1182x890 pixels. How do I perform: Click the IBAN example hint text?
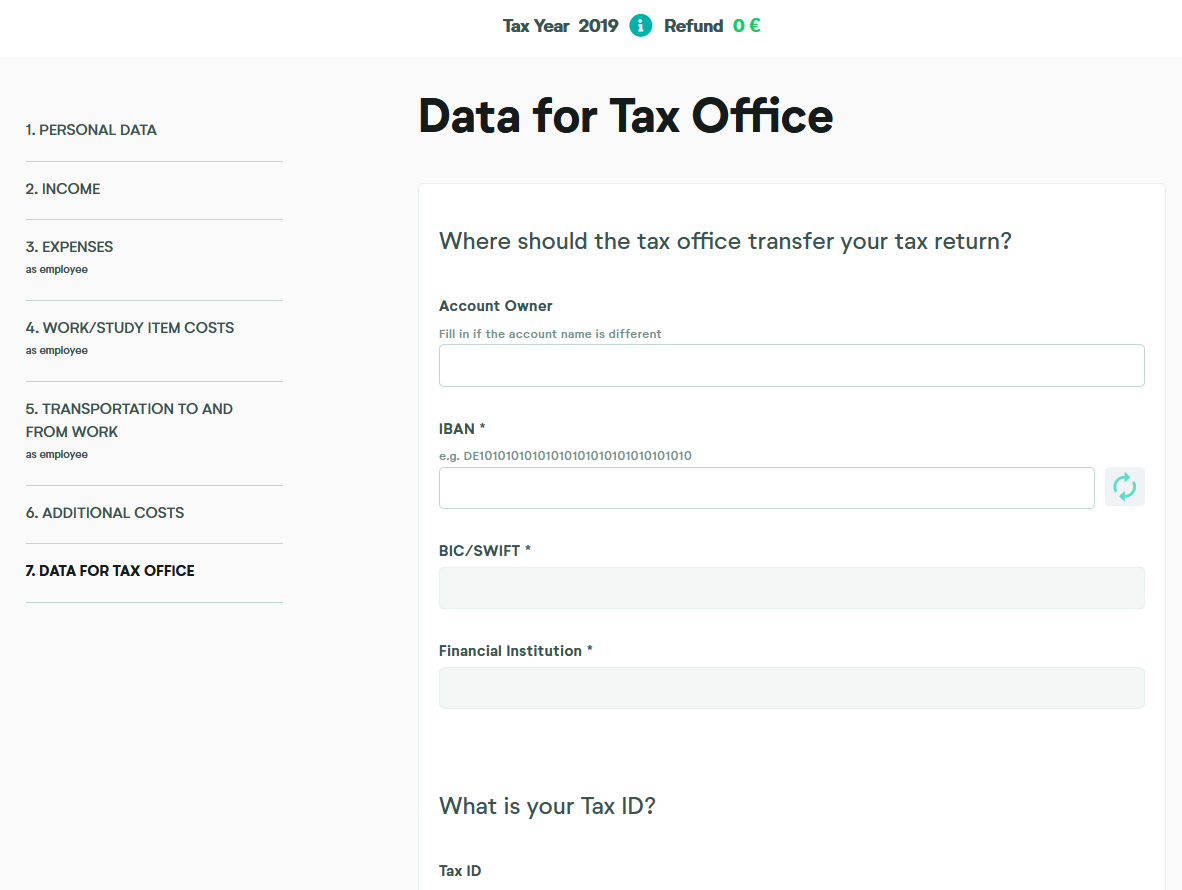coord(566,455)
